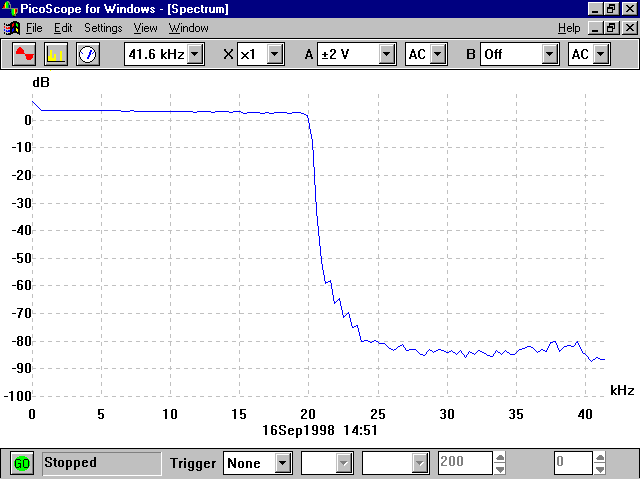This screenshot has height=480, width=640.
Task: Expand the Trigger None dropdown
Action: pos(282,463)
